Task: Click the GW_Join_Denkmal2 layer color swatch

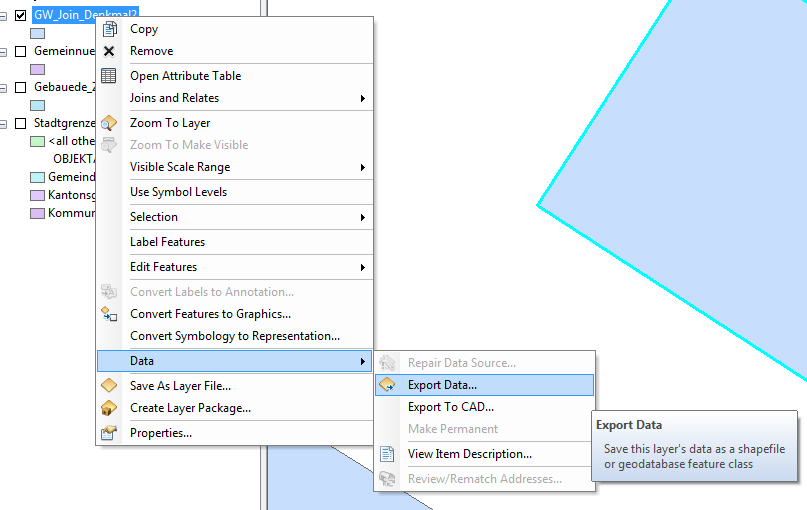Action: [38, 33]
